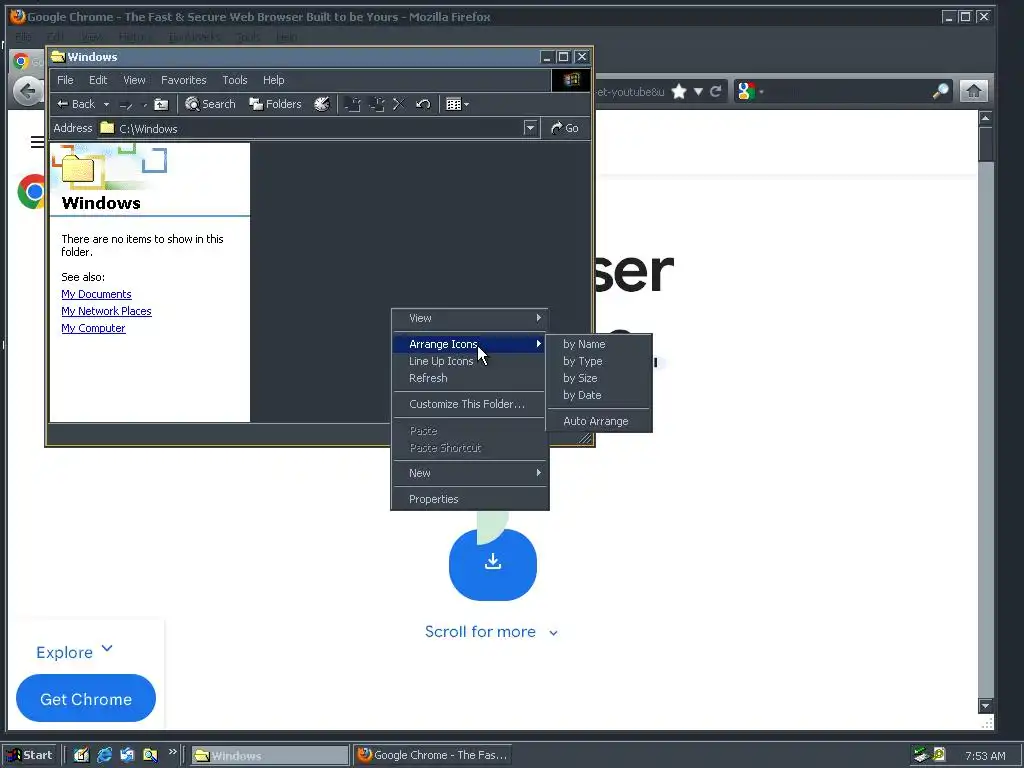Arrange icons by Type

pos(599,361)
